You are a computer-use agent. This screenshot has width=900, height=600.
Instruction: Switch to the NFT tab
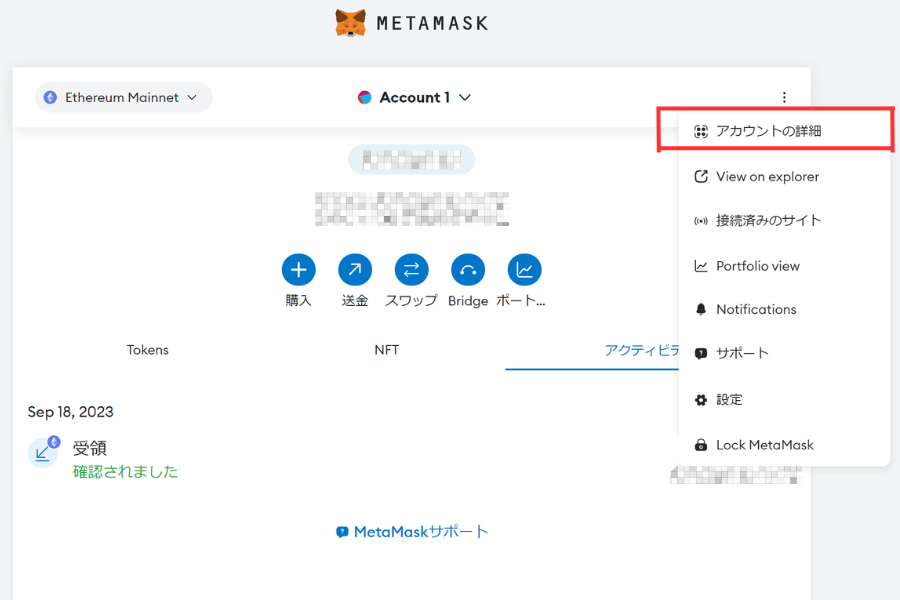386,350
